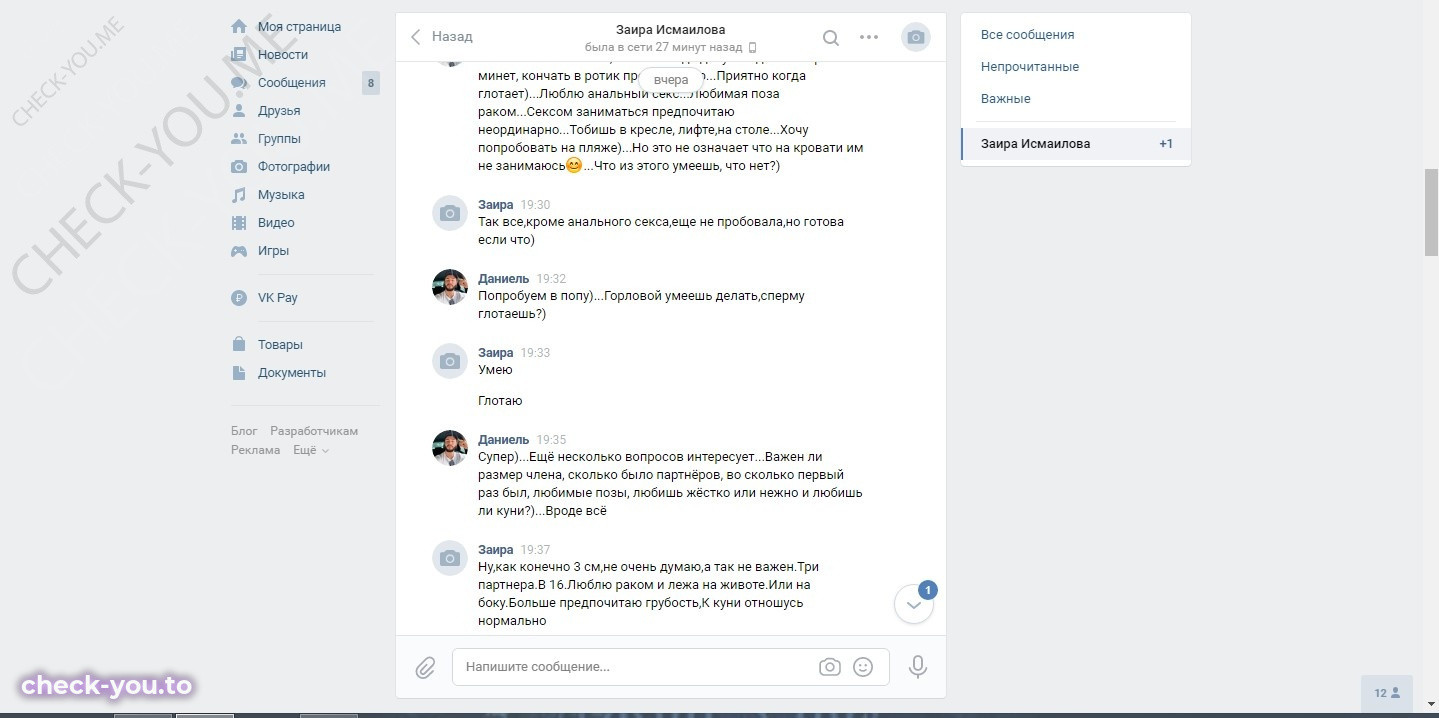Image resolution: width=1439 pixels, height=718 pixels.
Task: Open the Разработчикам footer link
Action: click(x=314, y=431)
